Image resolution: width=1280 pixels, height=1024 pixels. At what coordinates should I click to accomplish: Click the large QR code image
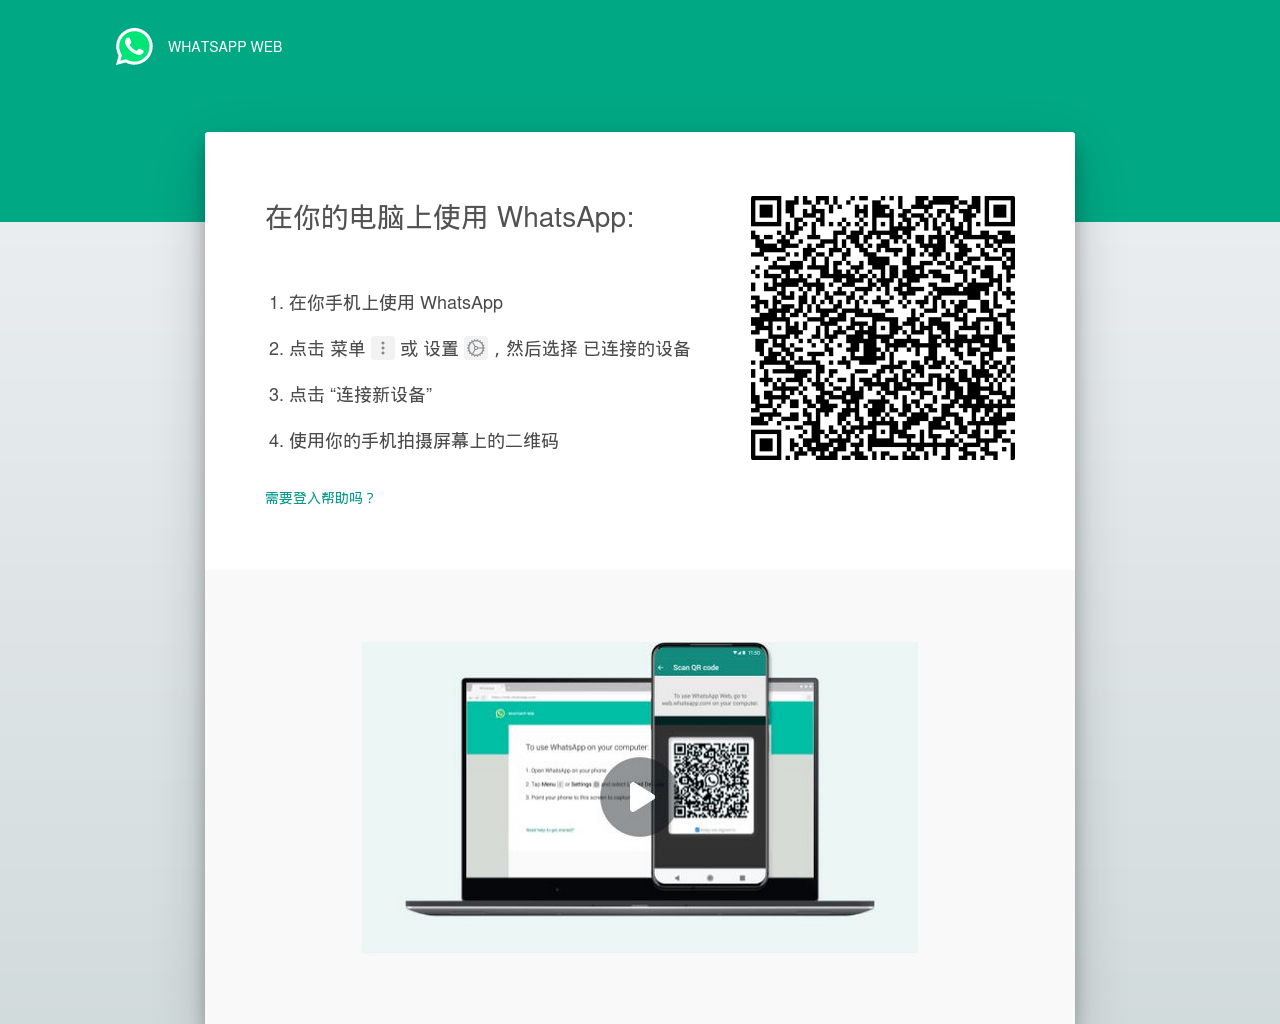pos(883,328)
